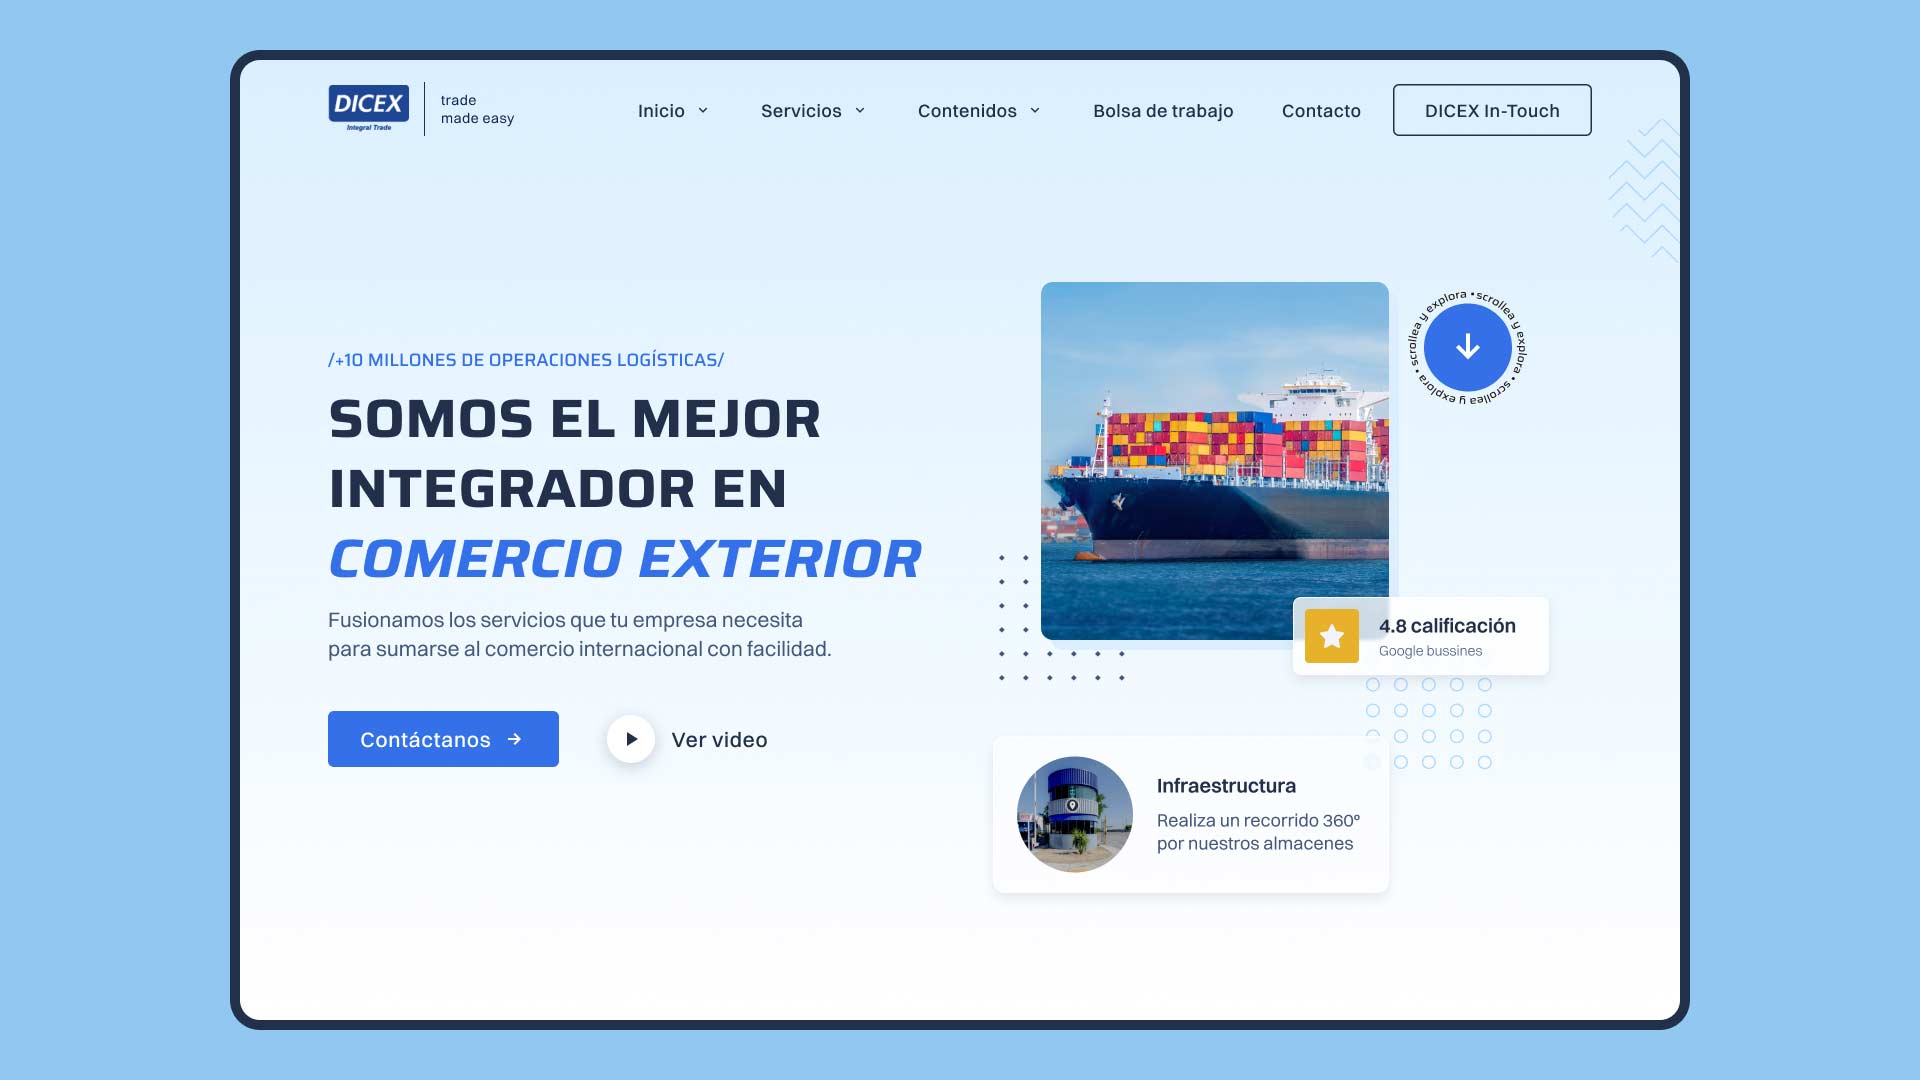Viewport: 1920px width, 1080px height.
Task: Click the arrow inside the Contáctanos button
Action: (515, 739)
